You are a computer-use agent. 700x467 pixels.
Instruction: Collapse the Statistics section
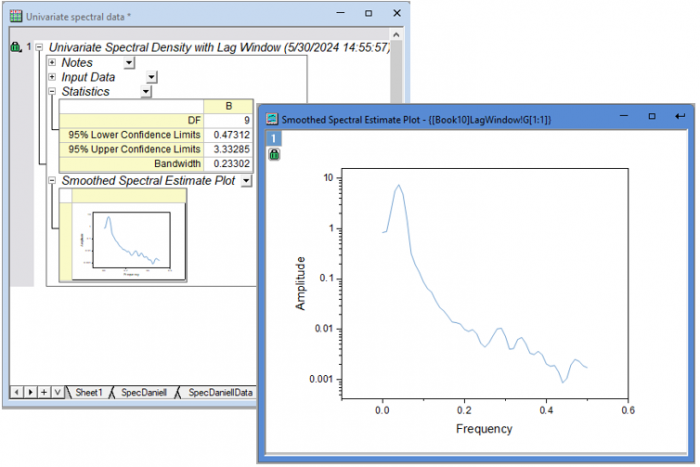(52, 91)
